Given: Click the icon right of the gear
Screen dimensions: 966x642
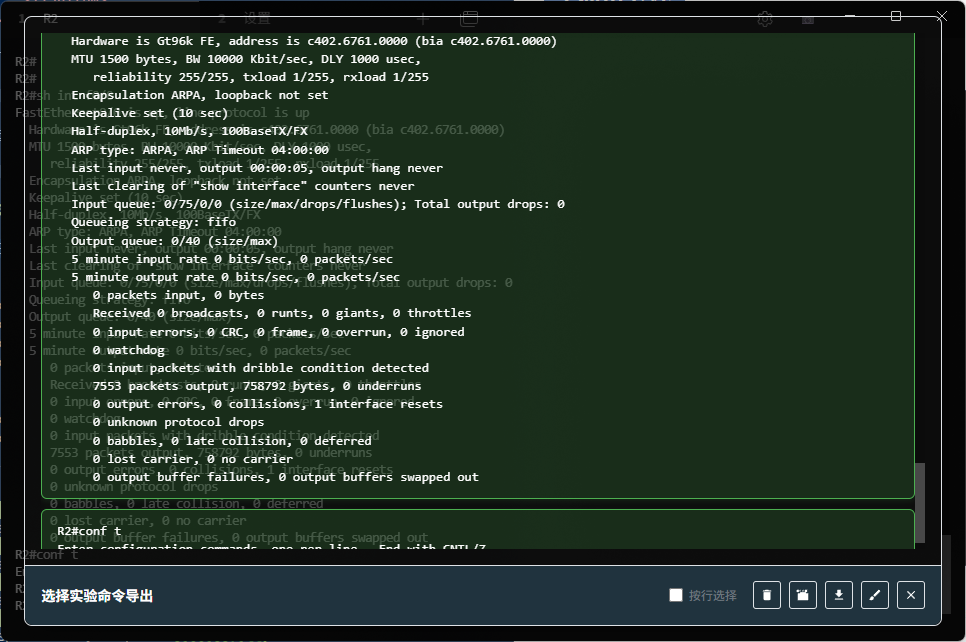Looking at the screenshot, I should (808, 19).
